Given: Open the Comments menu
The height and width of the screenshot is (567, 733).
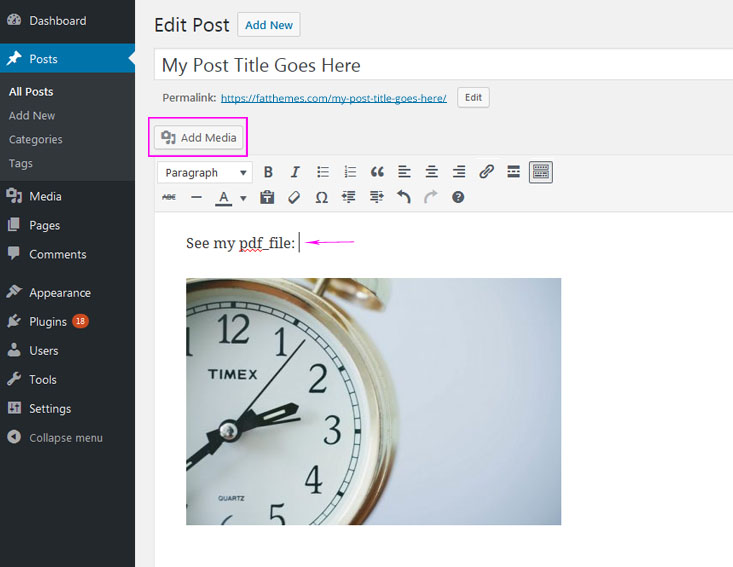Looking at the screenshot, I should point(67,254).
